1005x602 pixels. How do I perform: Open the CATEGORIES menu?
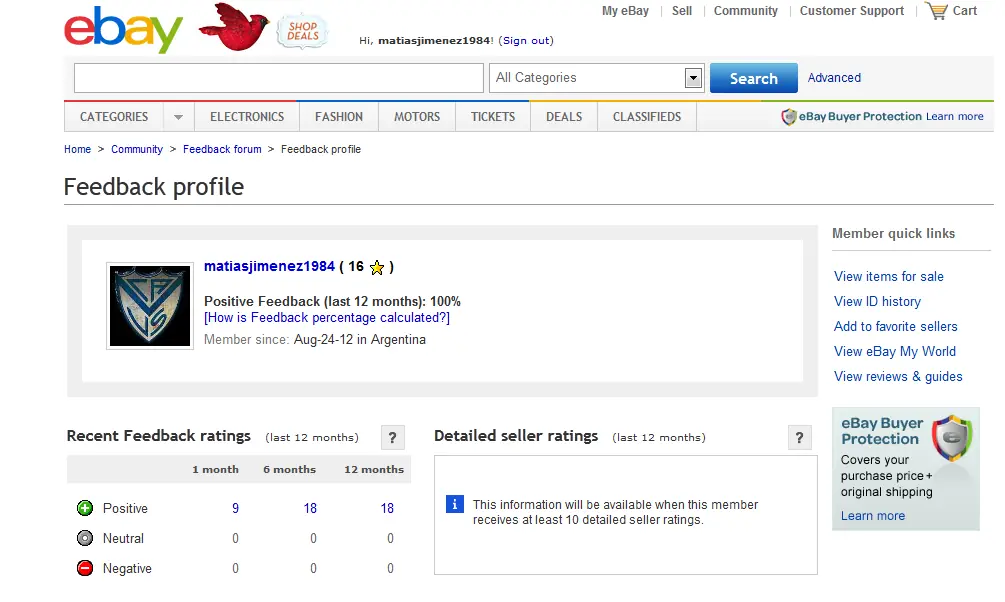click(114, 117)
